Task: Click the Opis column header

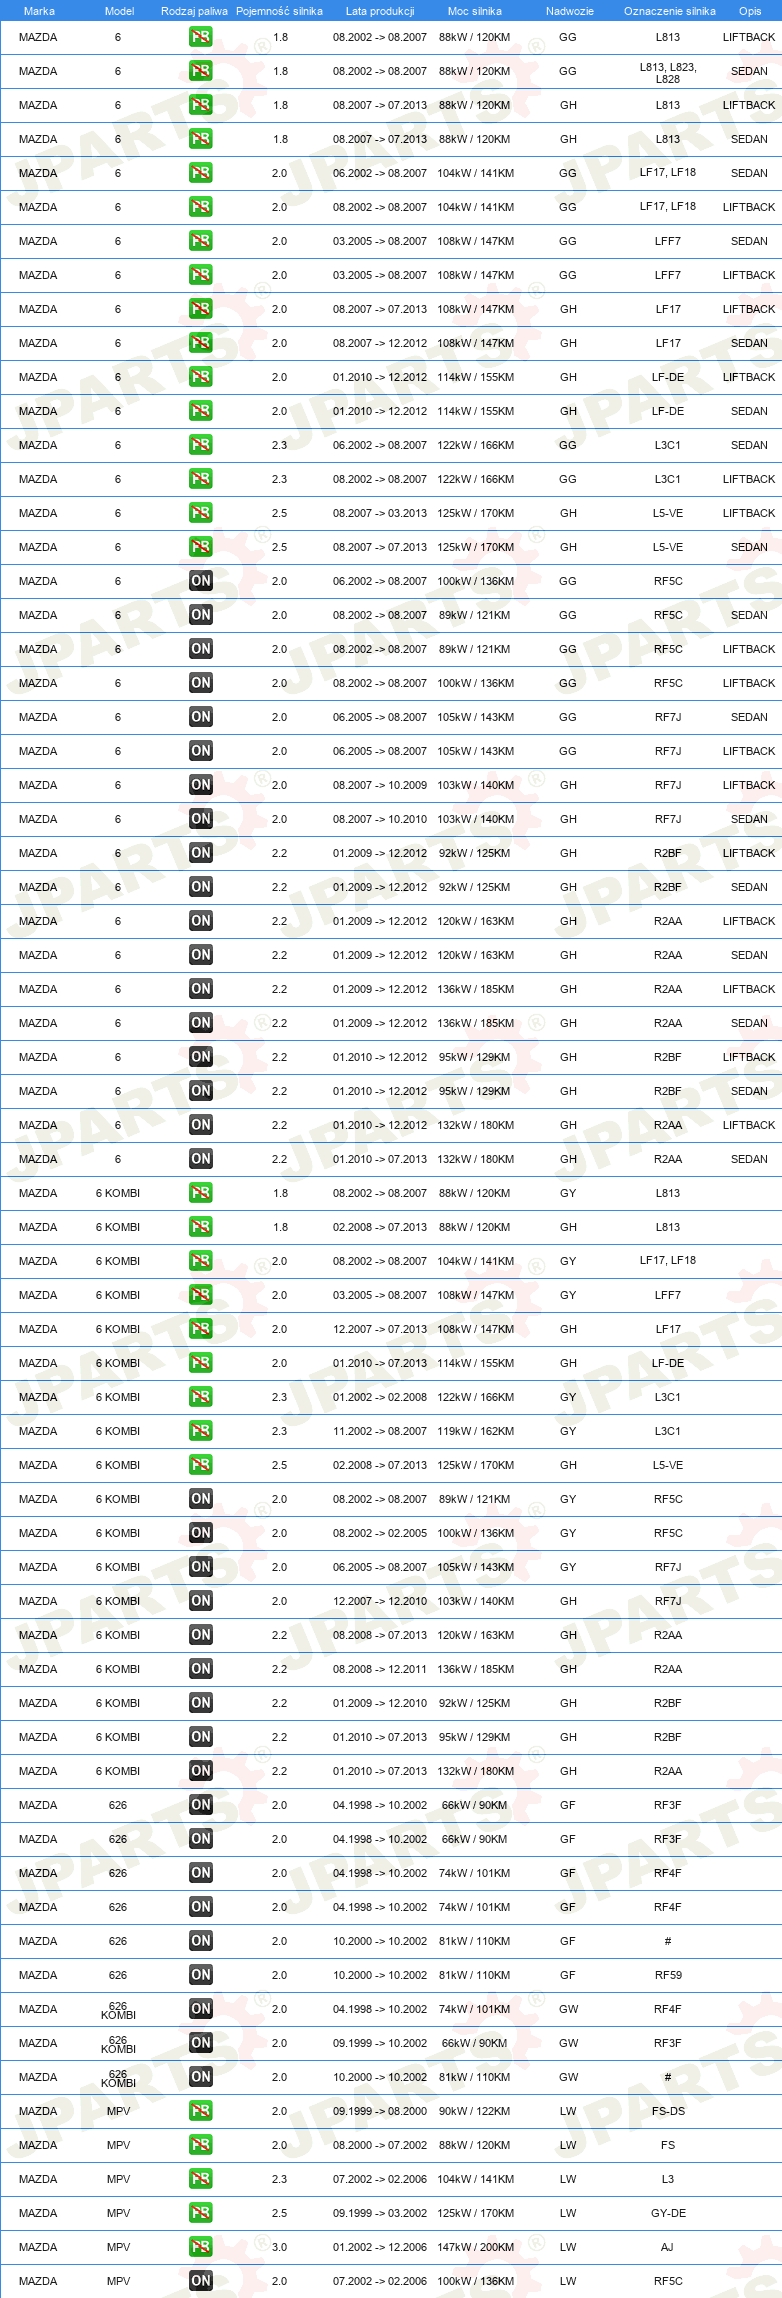Action: coord(750,11)
